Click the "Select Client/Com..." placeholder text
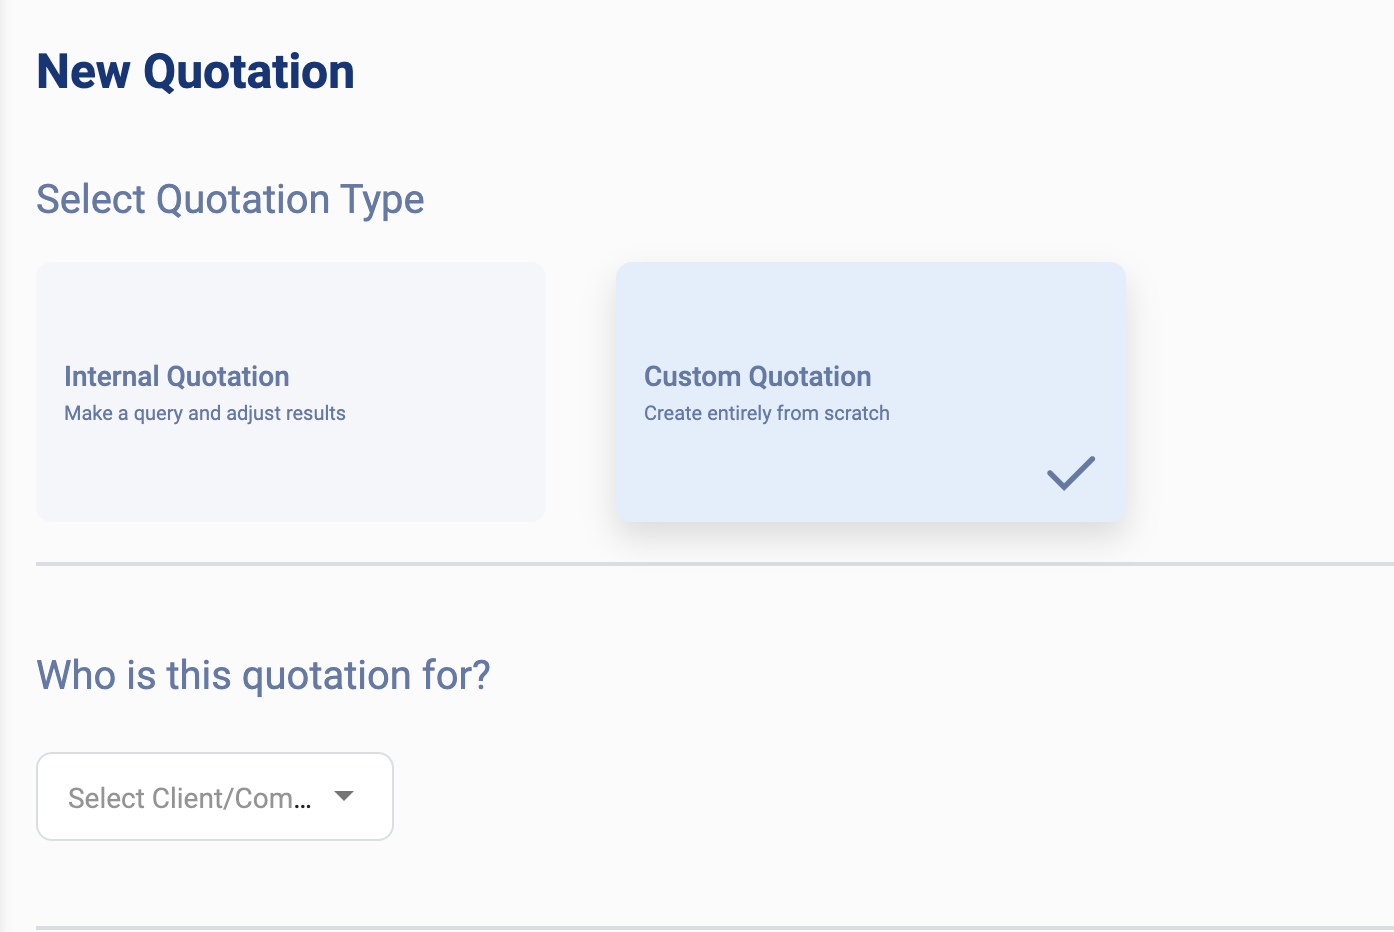Viewport: 1394px width, 932px height. pos(189,798)
